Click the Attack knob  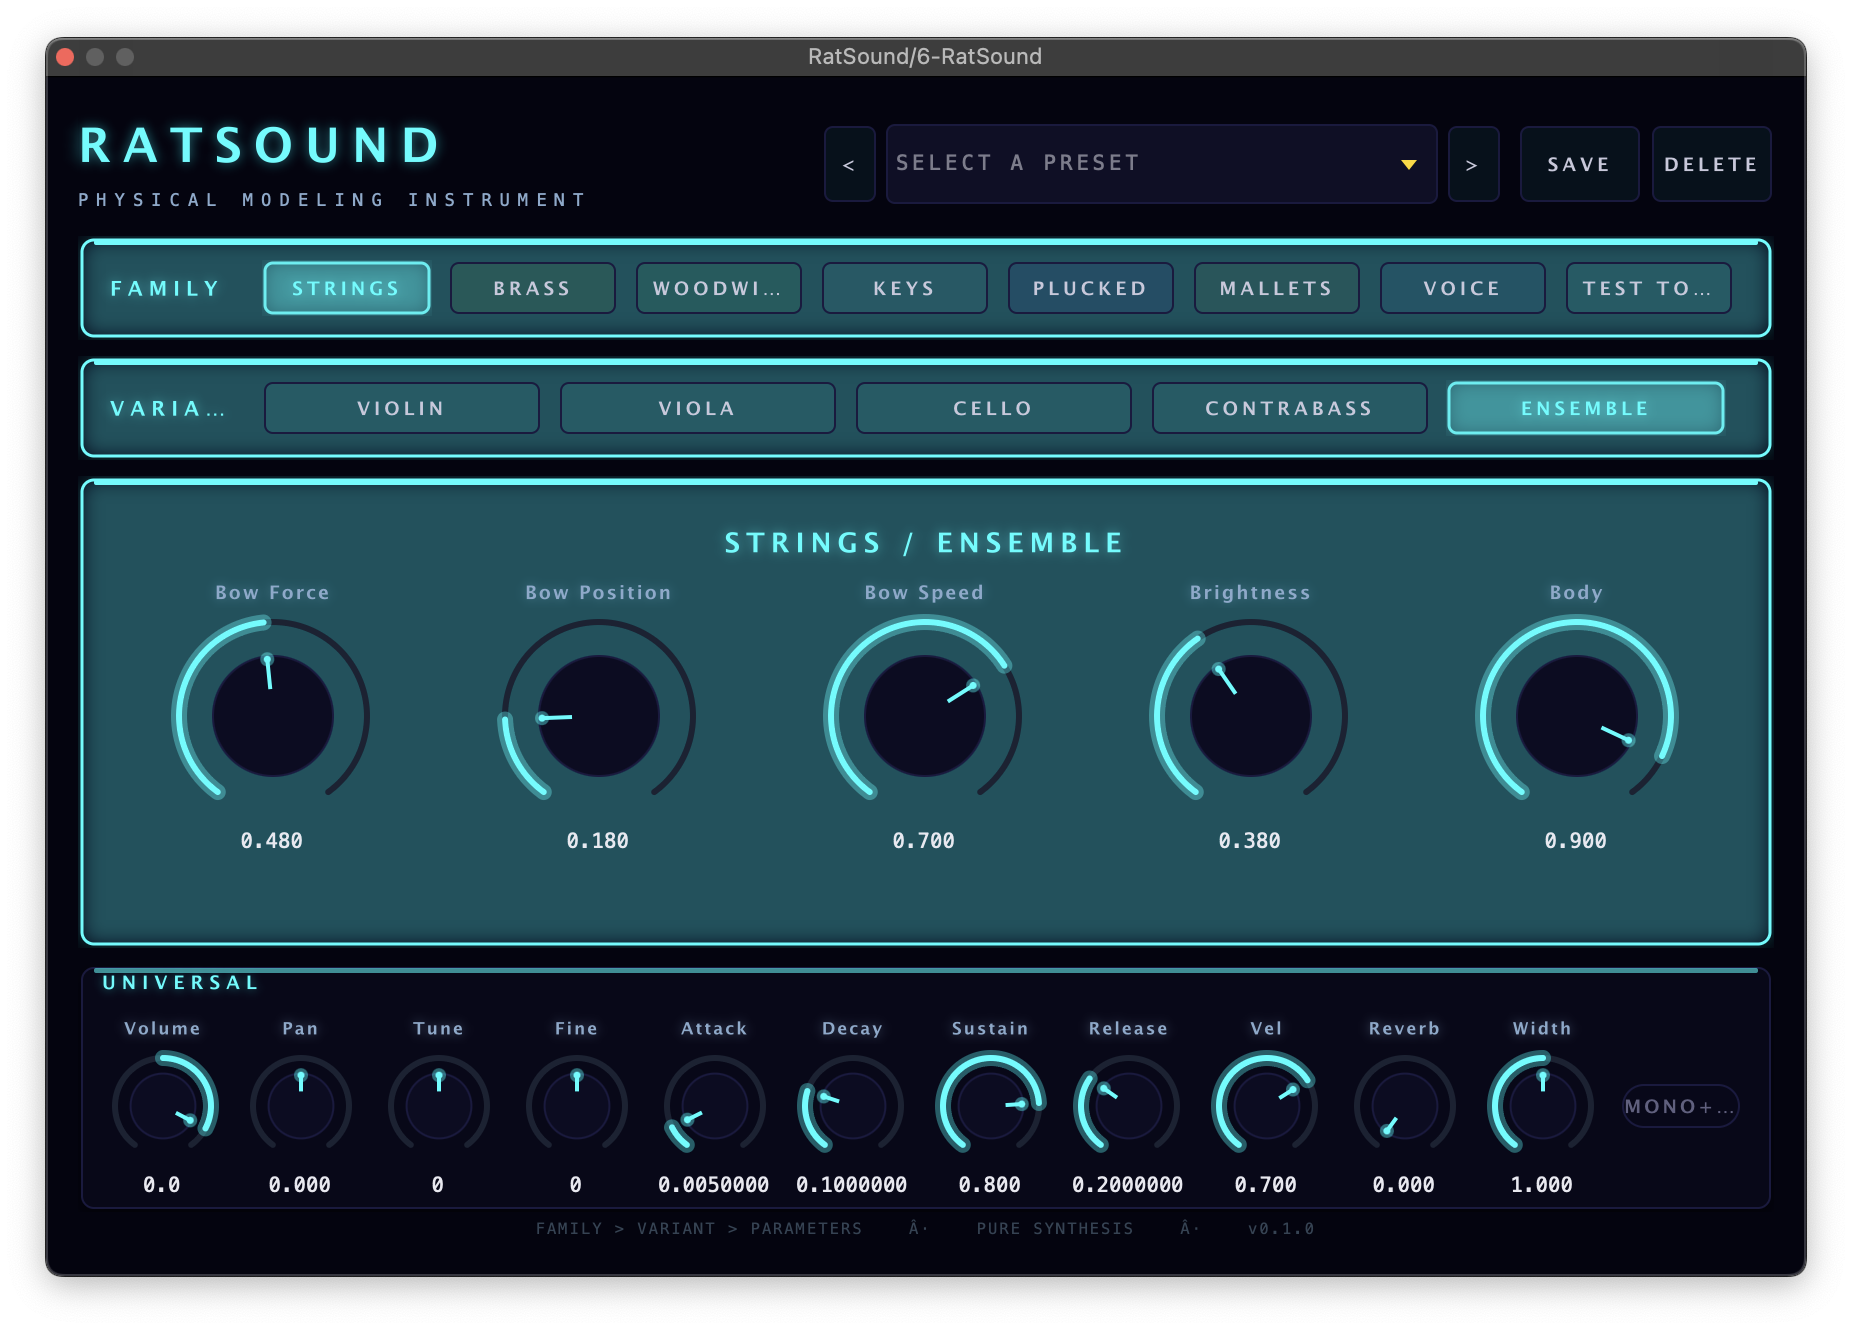715,1106
